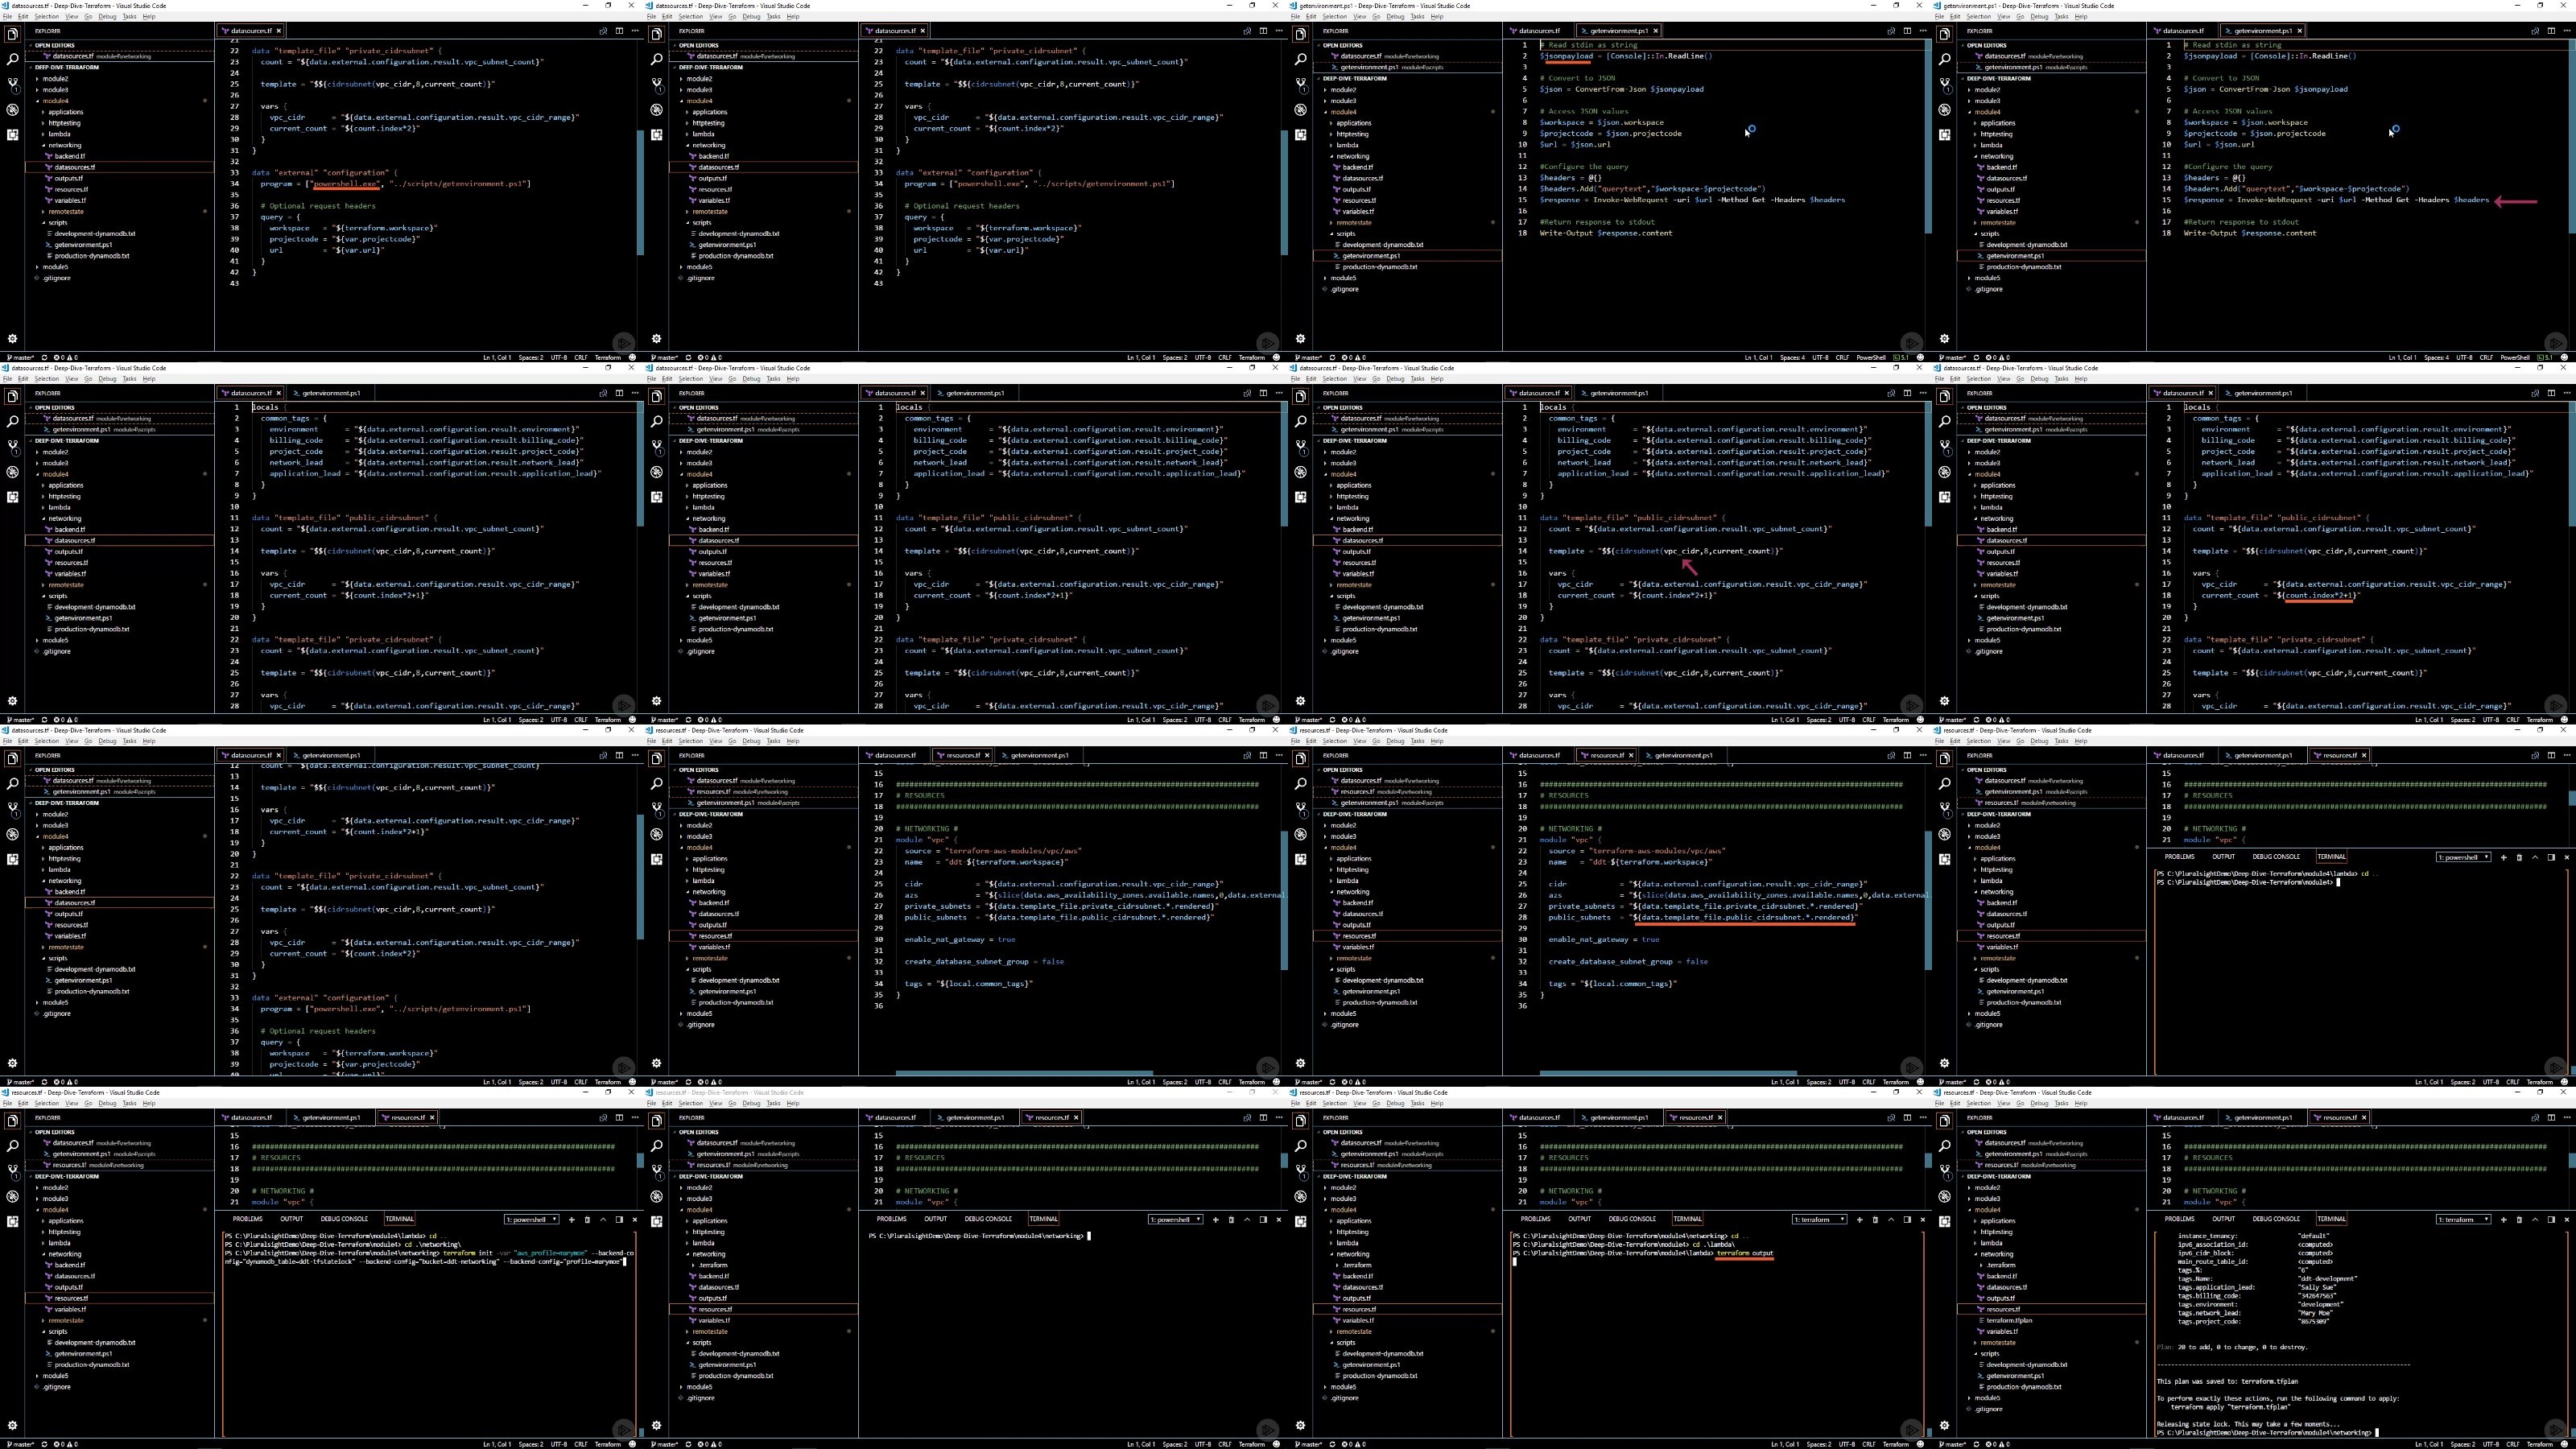Maximize terminal panel in the plan-output window
The image size is (2576, 1449).
click(2535, 1219)
